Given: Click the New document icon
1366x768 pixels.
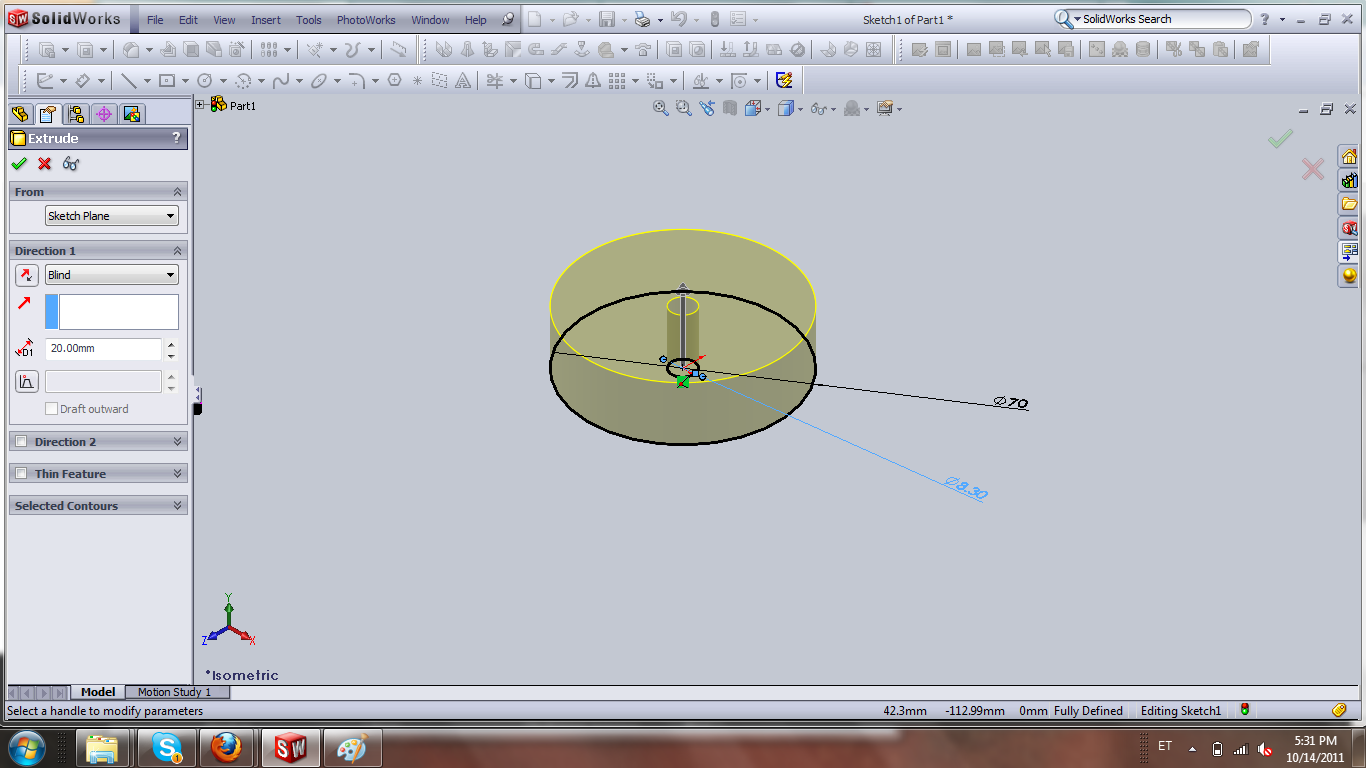Looking at the screenshot, I should 535,19.
